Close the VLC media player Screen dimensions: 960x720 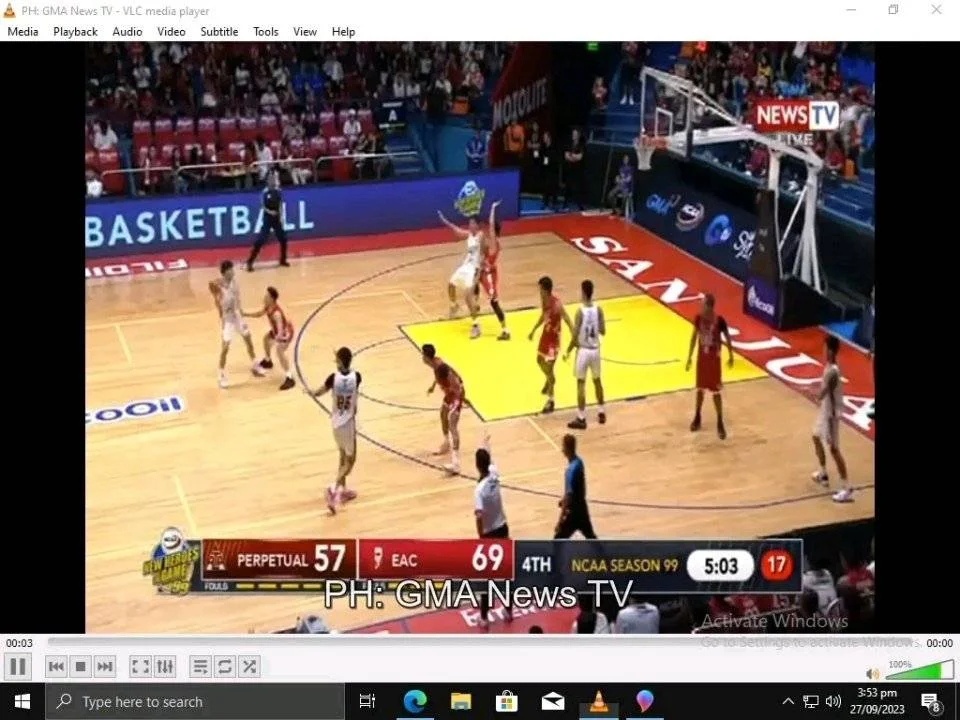pos(936,10)
